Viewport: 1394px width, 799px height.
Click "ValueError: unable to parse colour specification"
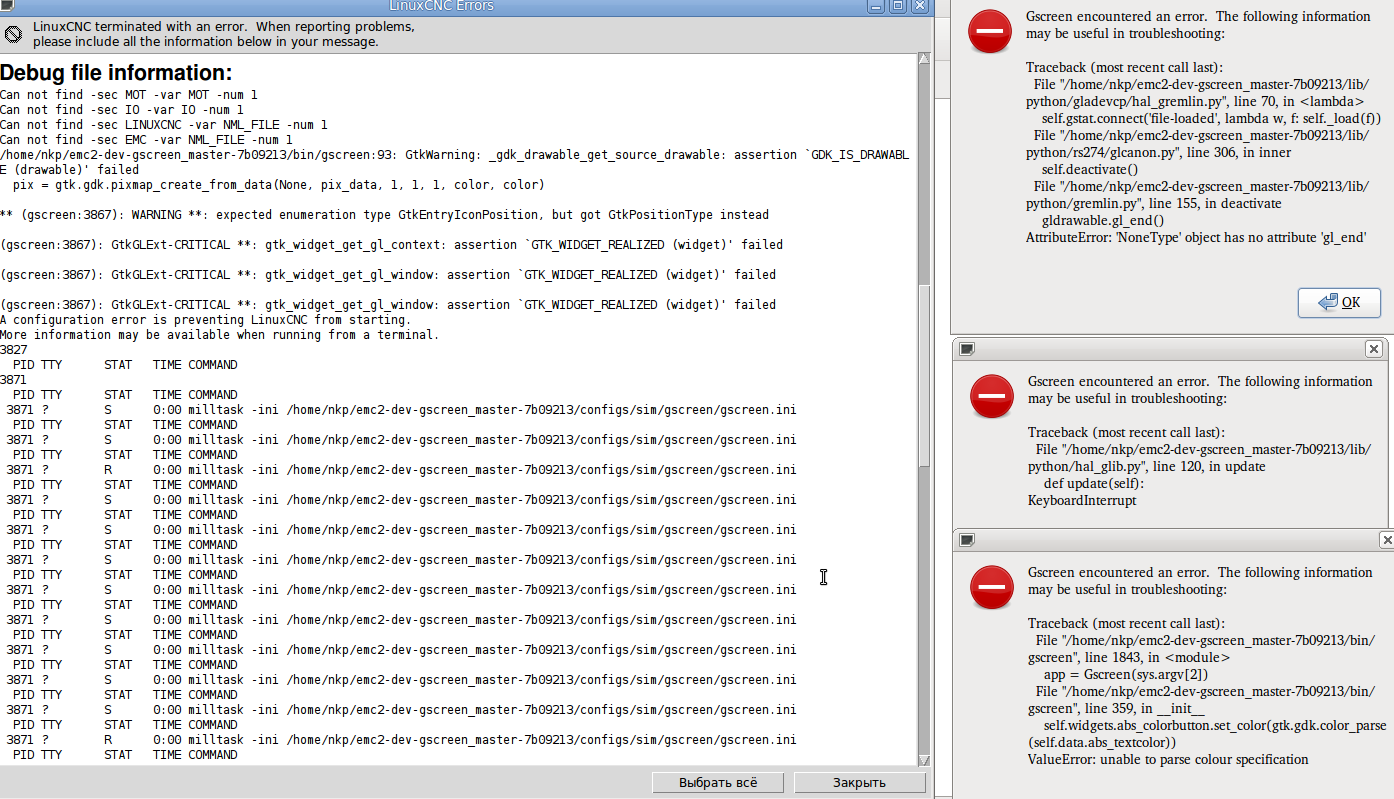point(1168,760)
